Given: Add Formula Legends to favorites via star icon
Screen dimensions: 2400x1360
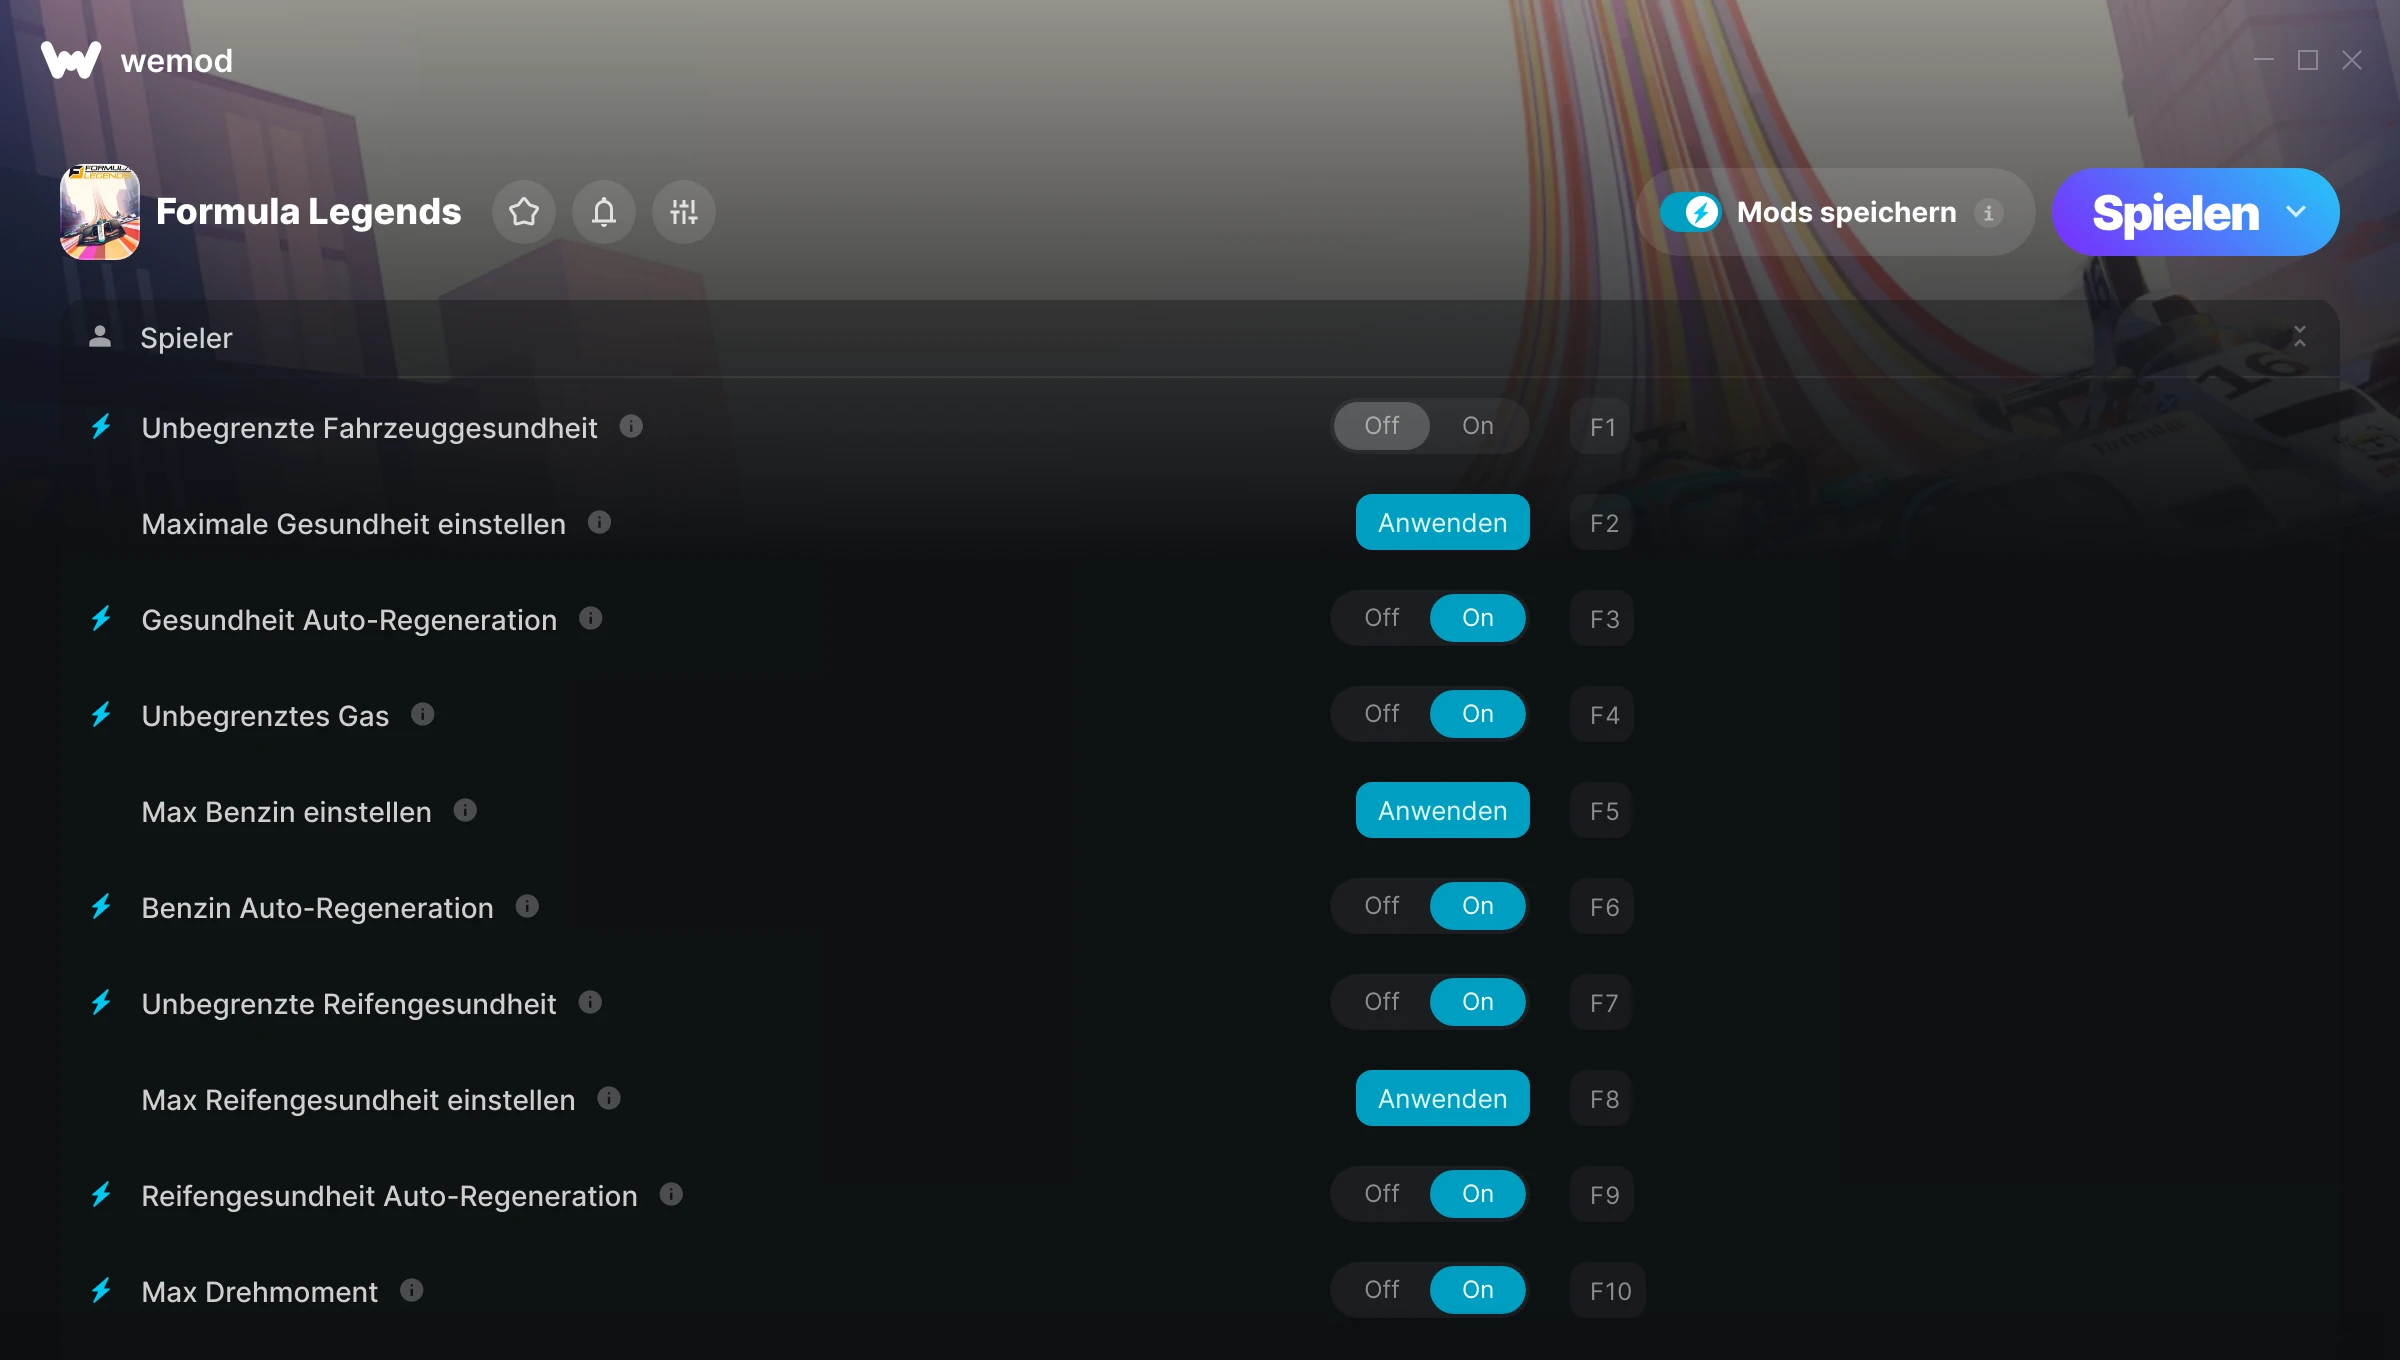Looking at the screenshot, I should pyautogui.click(x=524, y=212).
